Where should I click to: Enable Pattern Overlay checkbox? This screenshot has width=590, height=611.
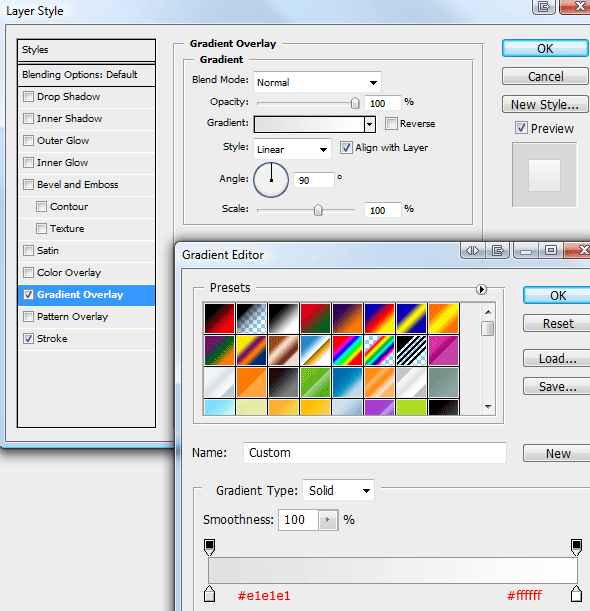coord(28,316)
